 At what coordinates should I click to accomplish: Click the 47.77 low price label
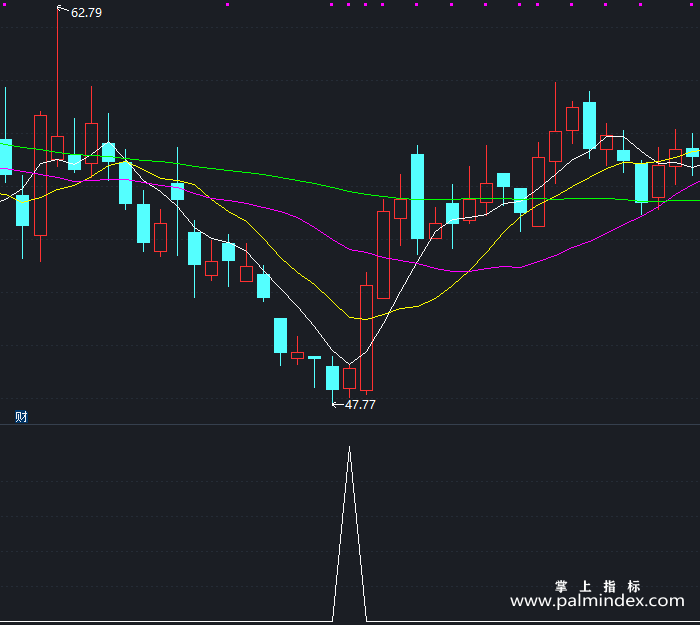pos(360,404)
